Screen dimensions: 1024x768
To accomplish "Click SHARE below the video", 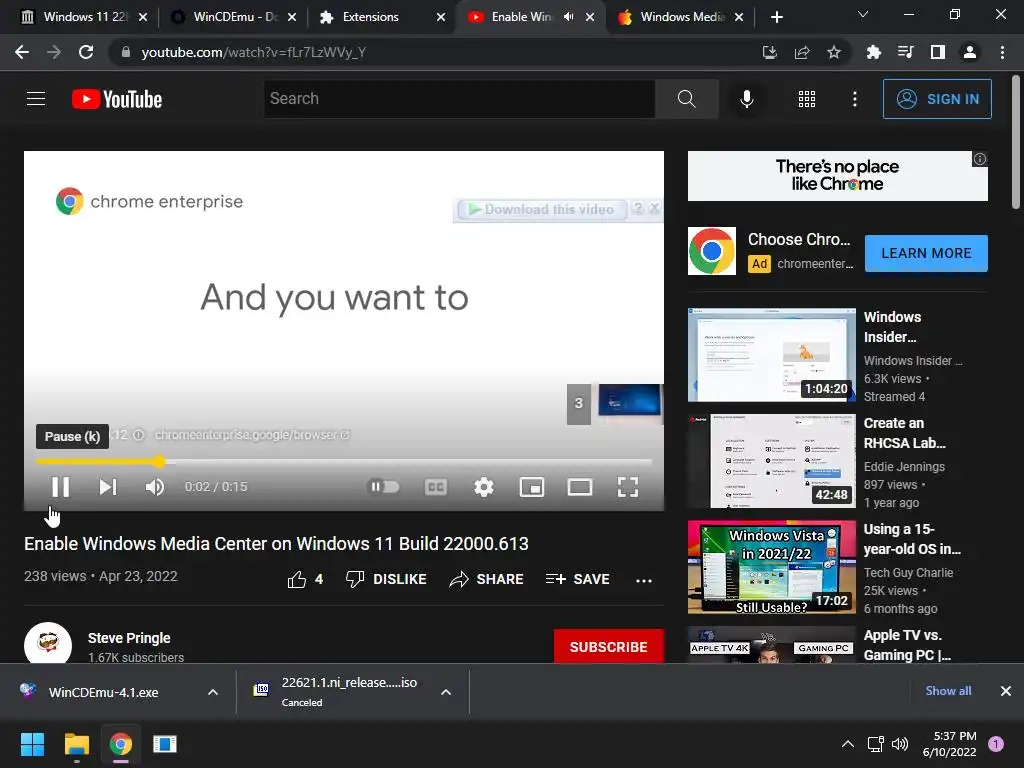I will [x=487, y=579].
